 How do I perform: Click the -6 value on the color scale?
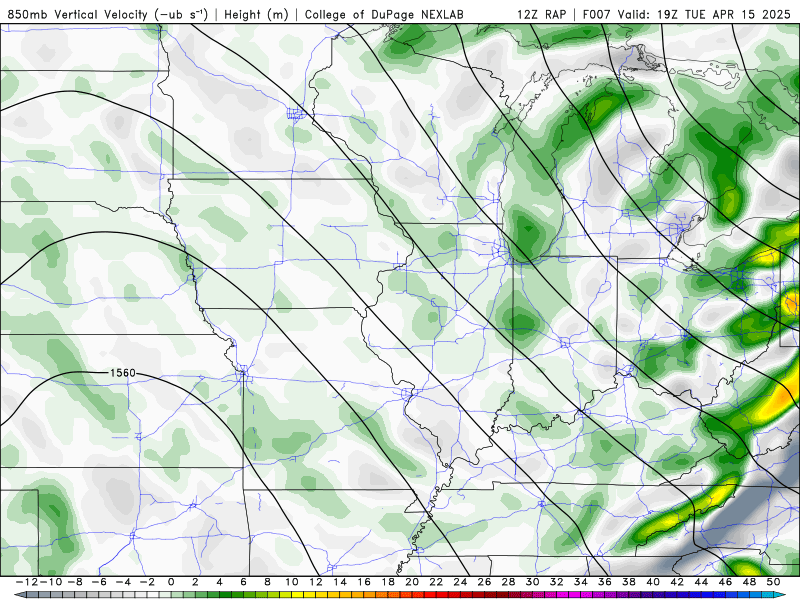[98, 582]
